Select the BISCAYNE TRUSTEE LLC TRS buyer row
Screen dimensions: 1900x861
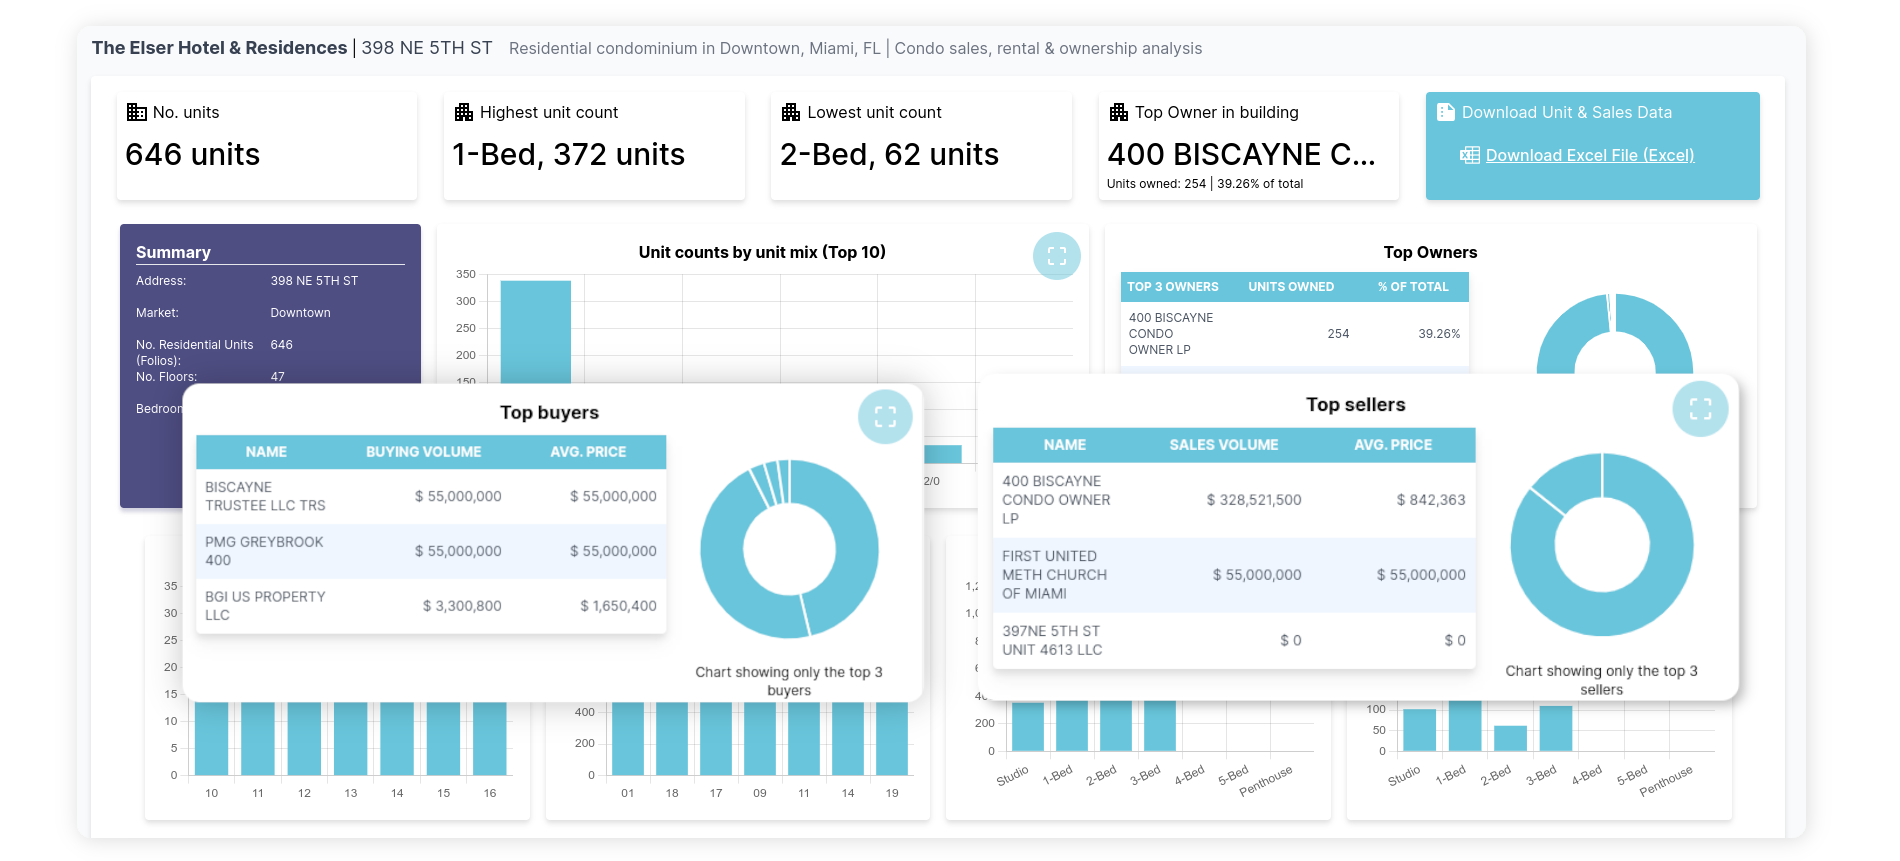(x=431, y=496)
